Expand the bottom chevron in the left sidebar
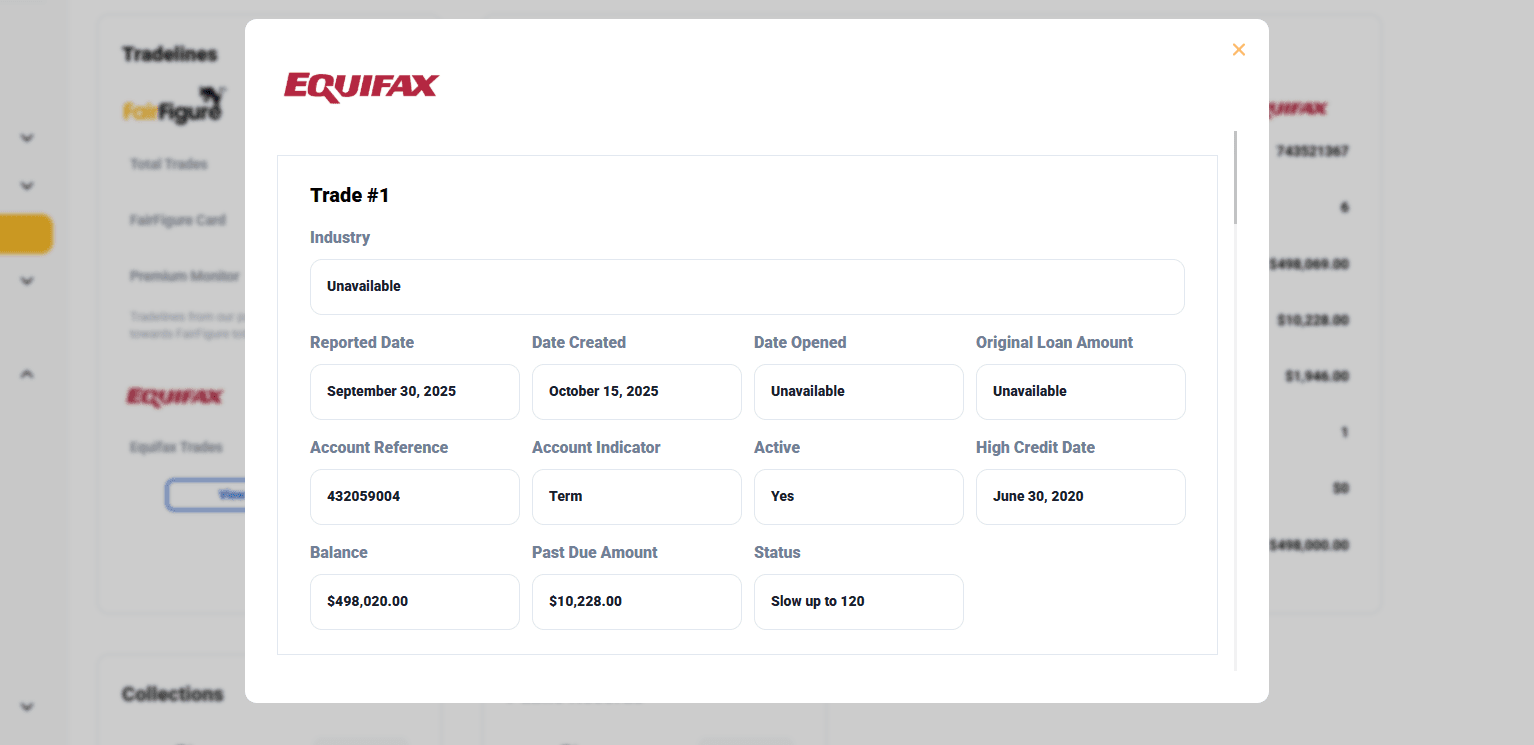The image size is (1534, 745). point(27,707)
